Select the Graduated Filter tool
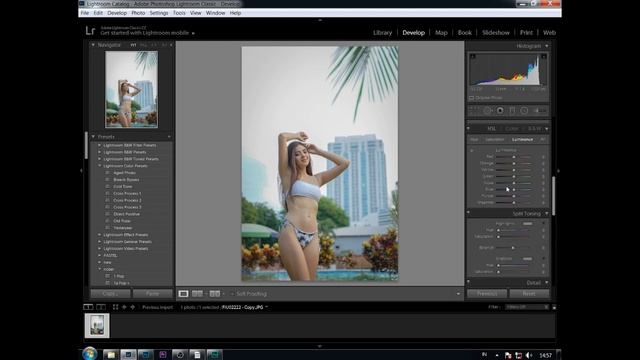Image resolution: width=640 pixels, height=360 pixels. 512,111
